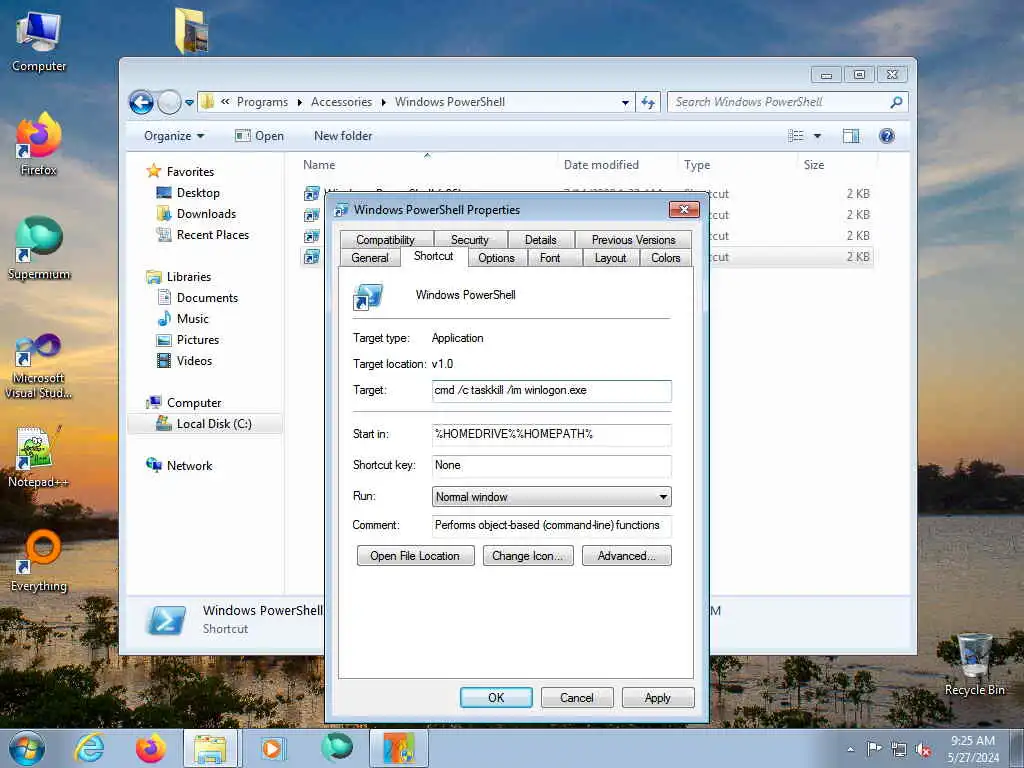The width and height of the screenshot is (1024, 768).
Task: Open the Recycle Bin icon
Action: (974, 664)
